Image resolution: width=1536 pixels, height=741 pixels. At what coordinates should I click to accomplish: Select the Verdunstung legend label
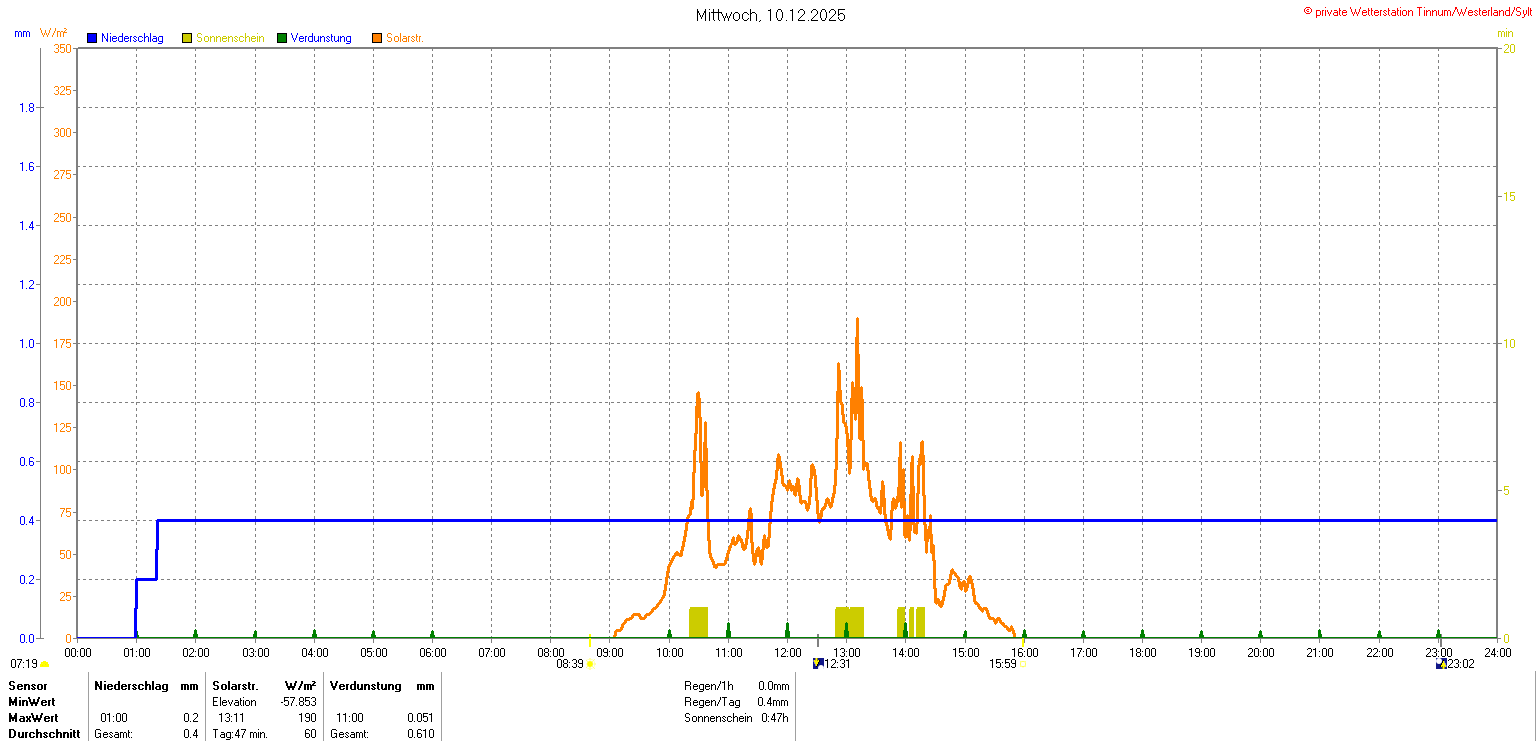[321, 38]
